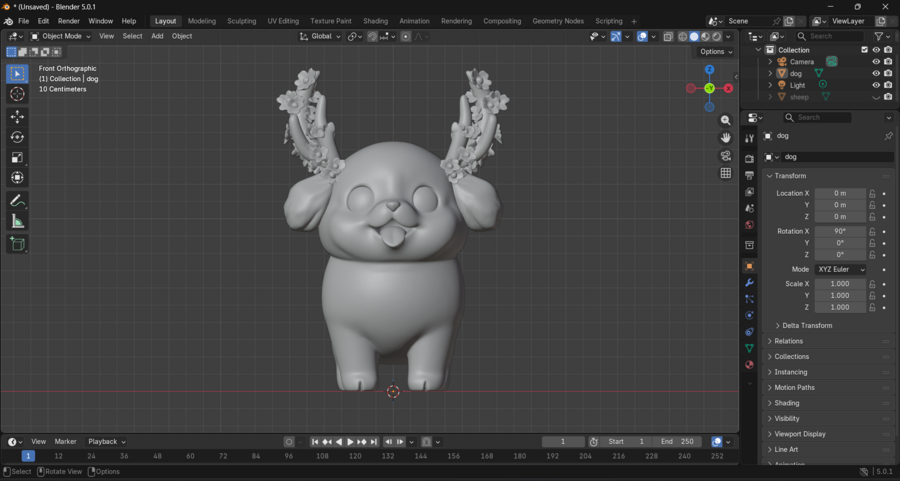Open the Object Mode dropdown
Image resolution: width=900 pixels, height=481 pixels.
point(60,36)
